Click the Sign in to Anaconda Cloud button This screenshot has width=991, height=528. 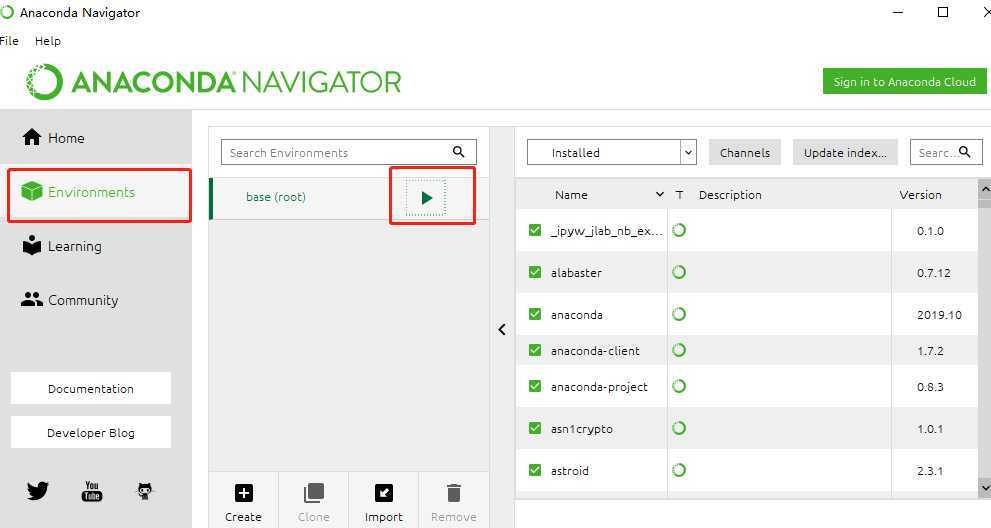[x=904, y=81]
